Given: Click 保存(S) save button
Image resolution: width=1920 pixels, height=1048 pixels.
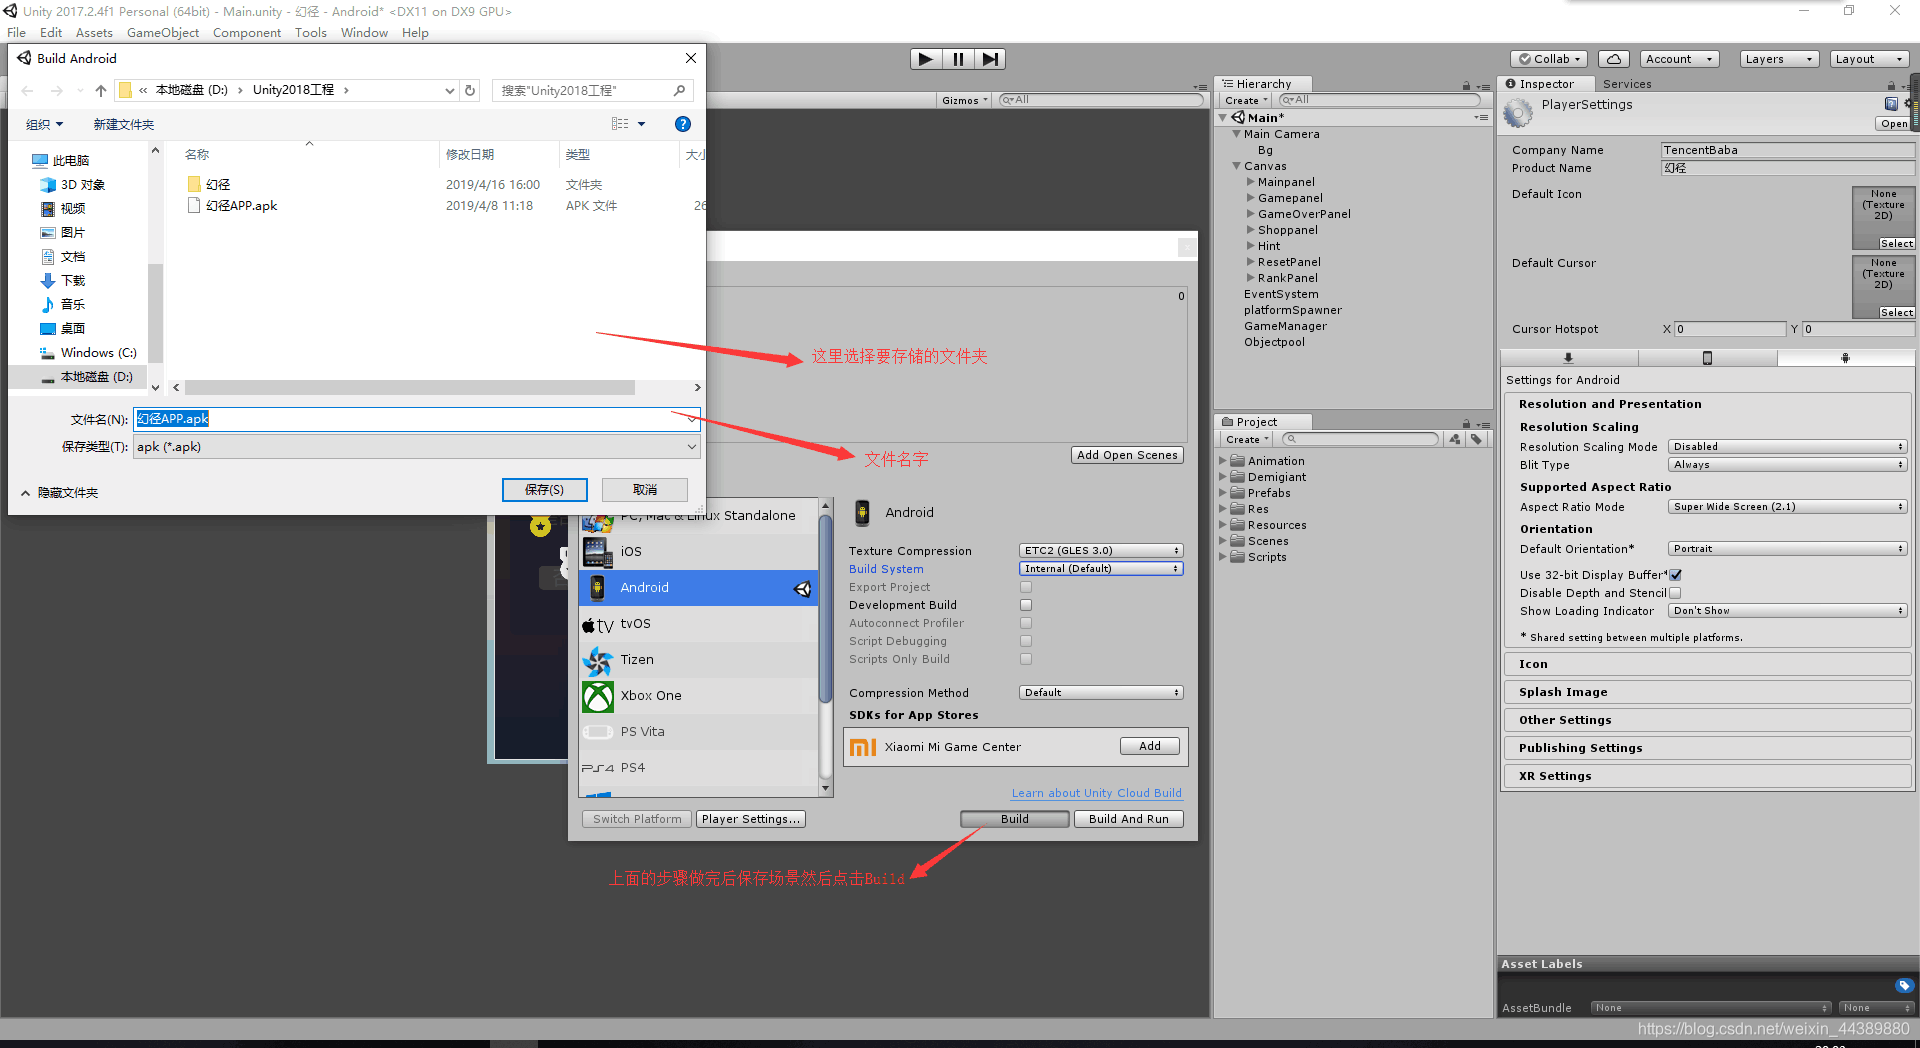Looking at the screenshot, I should pyautogui.click(x=545, y=490).
